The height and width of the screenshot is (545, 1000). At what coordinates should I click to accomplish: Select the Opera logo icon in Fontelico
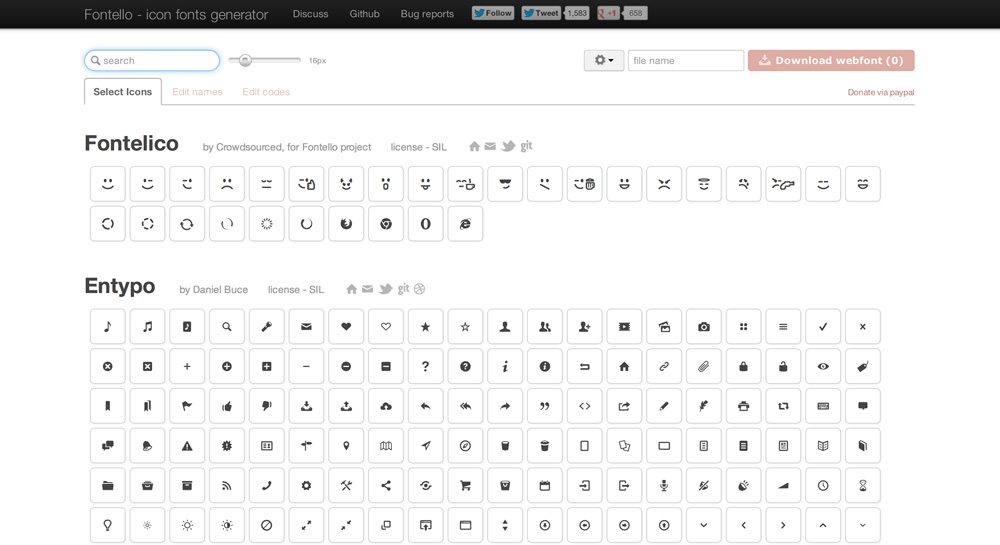point(425,224)
